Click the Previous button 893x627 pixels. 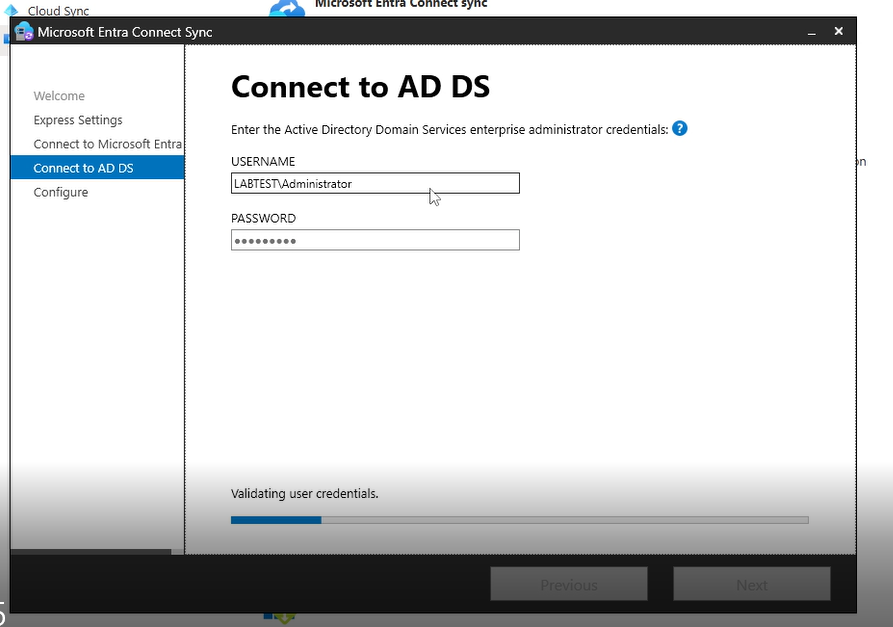coord(569,584)
